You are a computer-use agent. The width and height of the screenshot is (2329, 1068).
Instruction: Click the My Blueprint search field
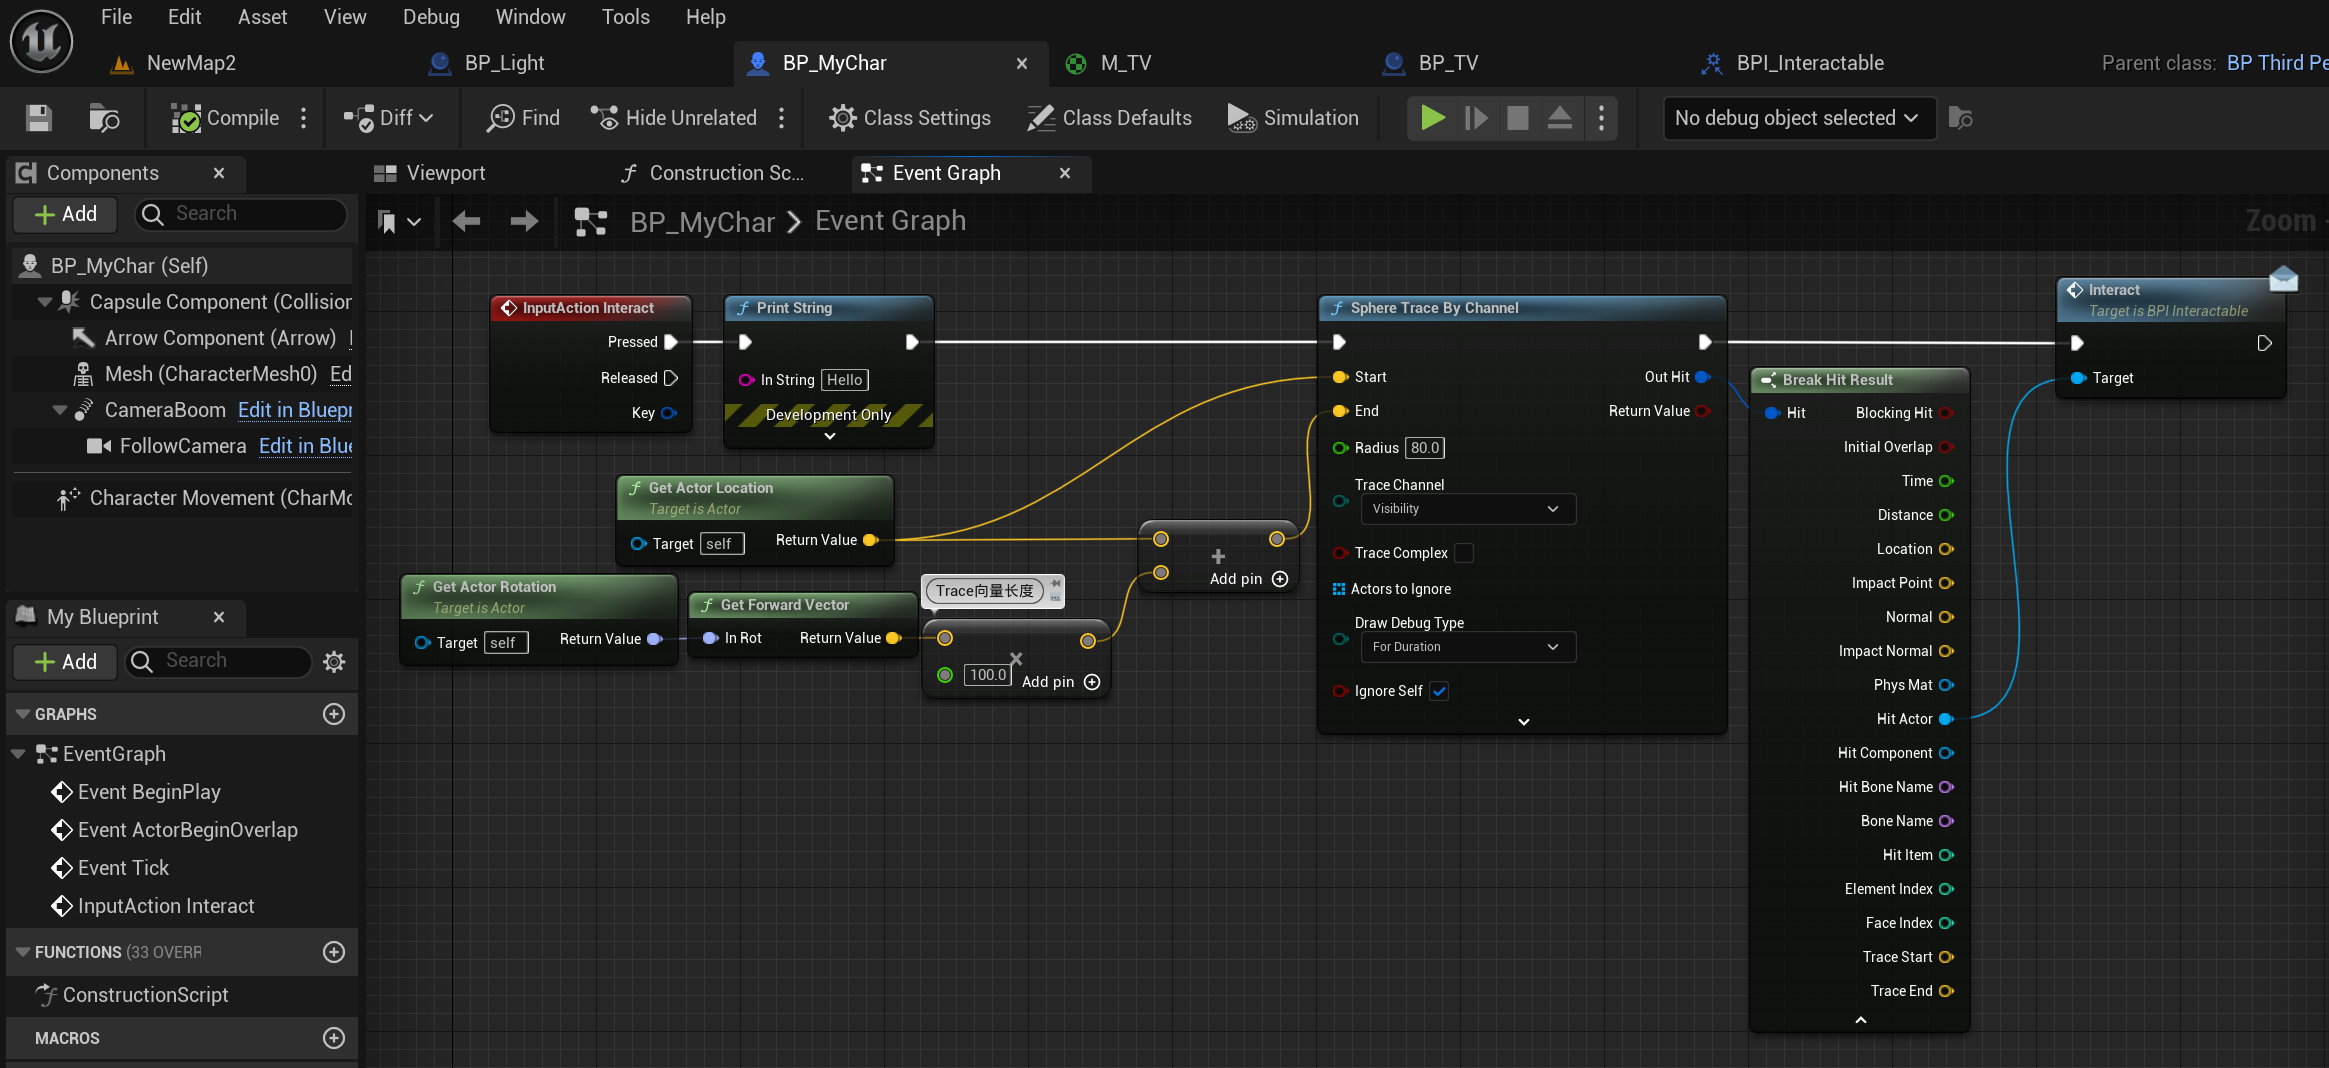point(218,661)
